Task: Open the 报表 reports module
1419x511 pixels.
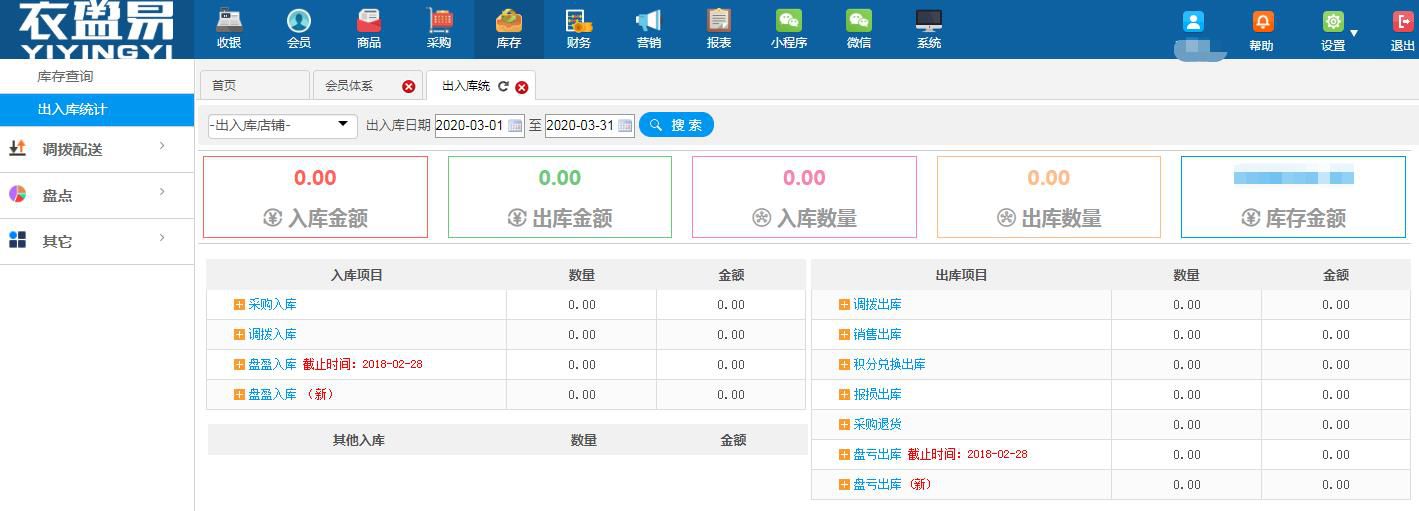Action: click(x=719, y=29)
